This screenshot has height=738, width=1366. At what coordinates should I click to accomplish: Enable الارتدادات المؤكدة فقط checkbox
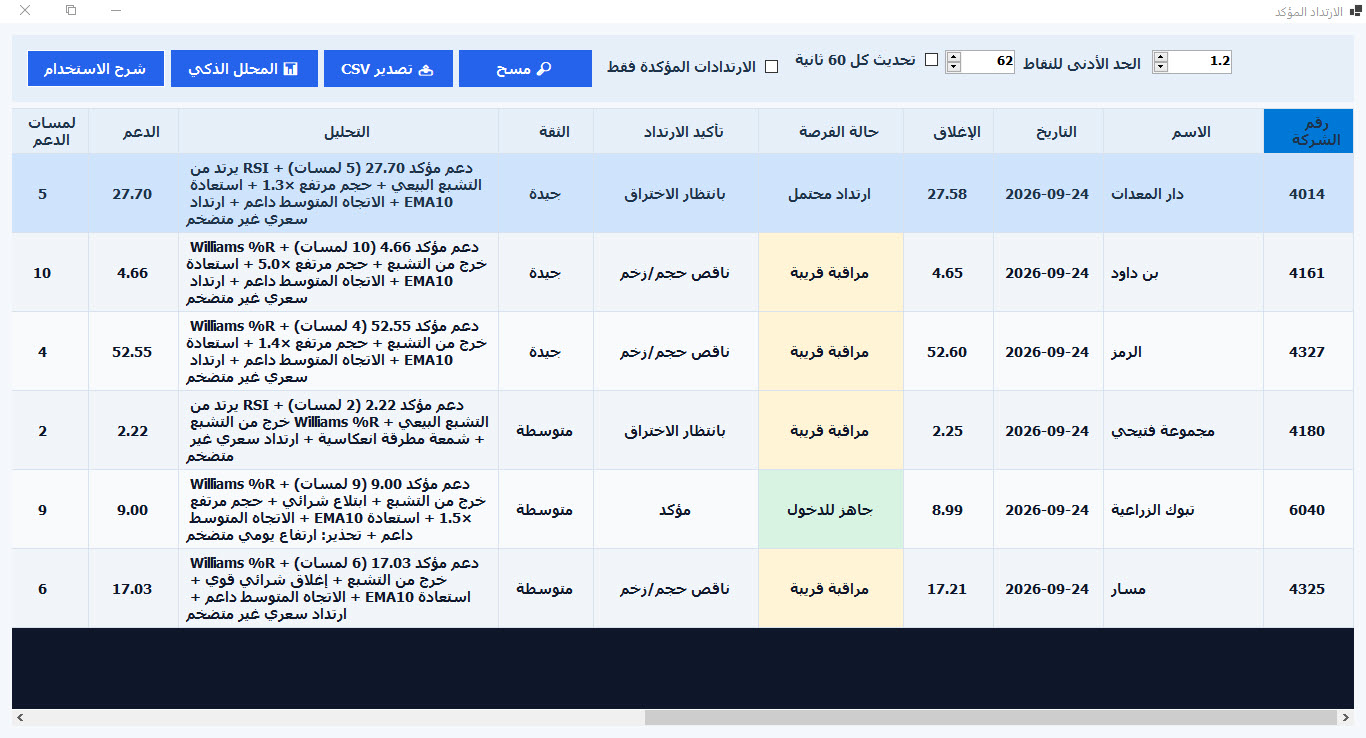(x=771, y=67)
